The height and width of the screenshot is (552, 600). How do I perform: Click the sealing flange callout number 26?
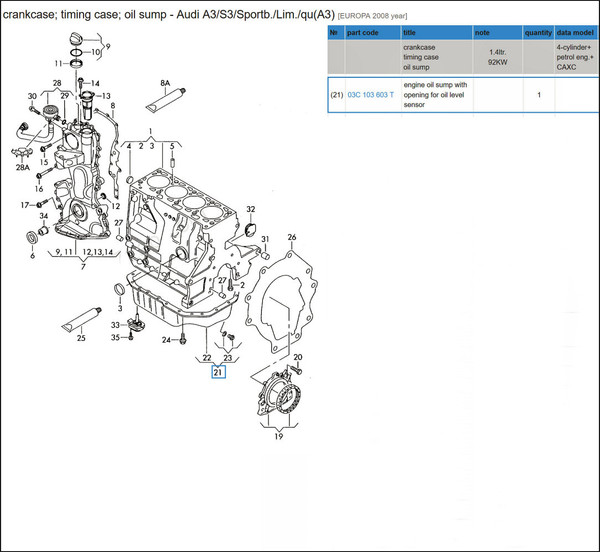click(x=292, y=237)
